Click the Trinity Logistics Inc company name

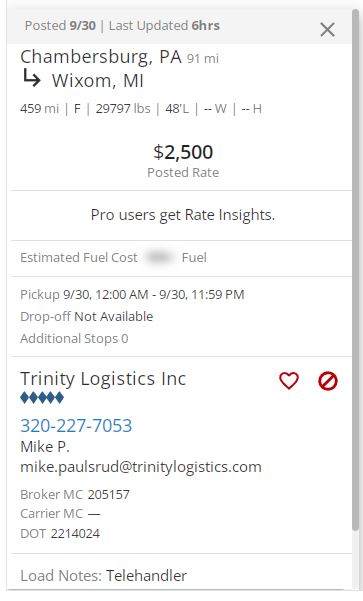tap(103, 379)
